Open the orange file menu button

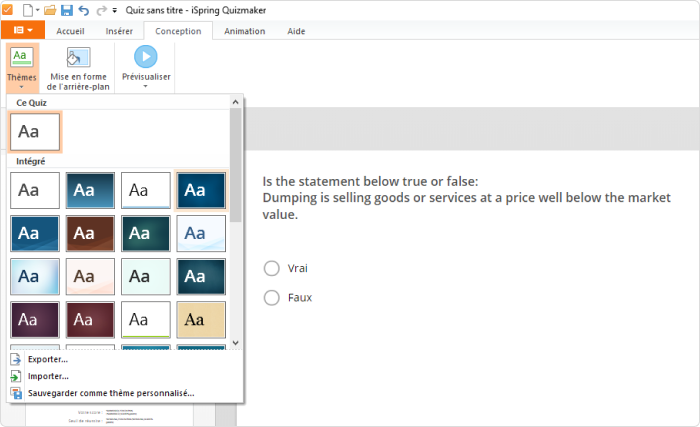point(23,30)
